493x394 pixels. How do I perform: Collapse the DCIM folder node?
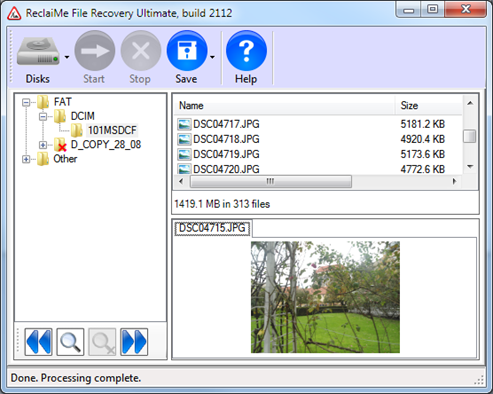43,117
